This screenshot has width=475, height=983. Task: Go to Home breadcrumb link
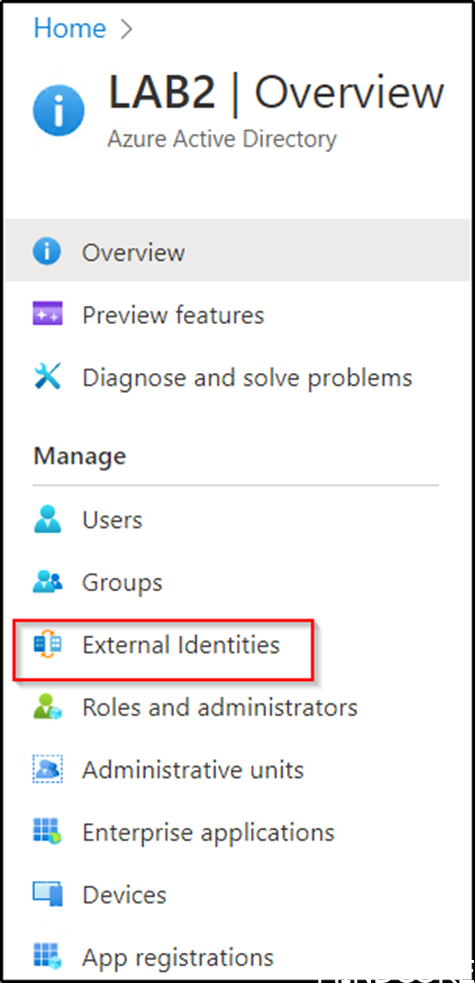[x=70, y=28]
